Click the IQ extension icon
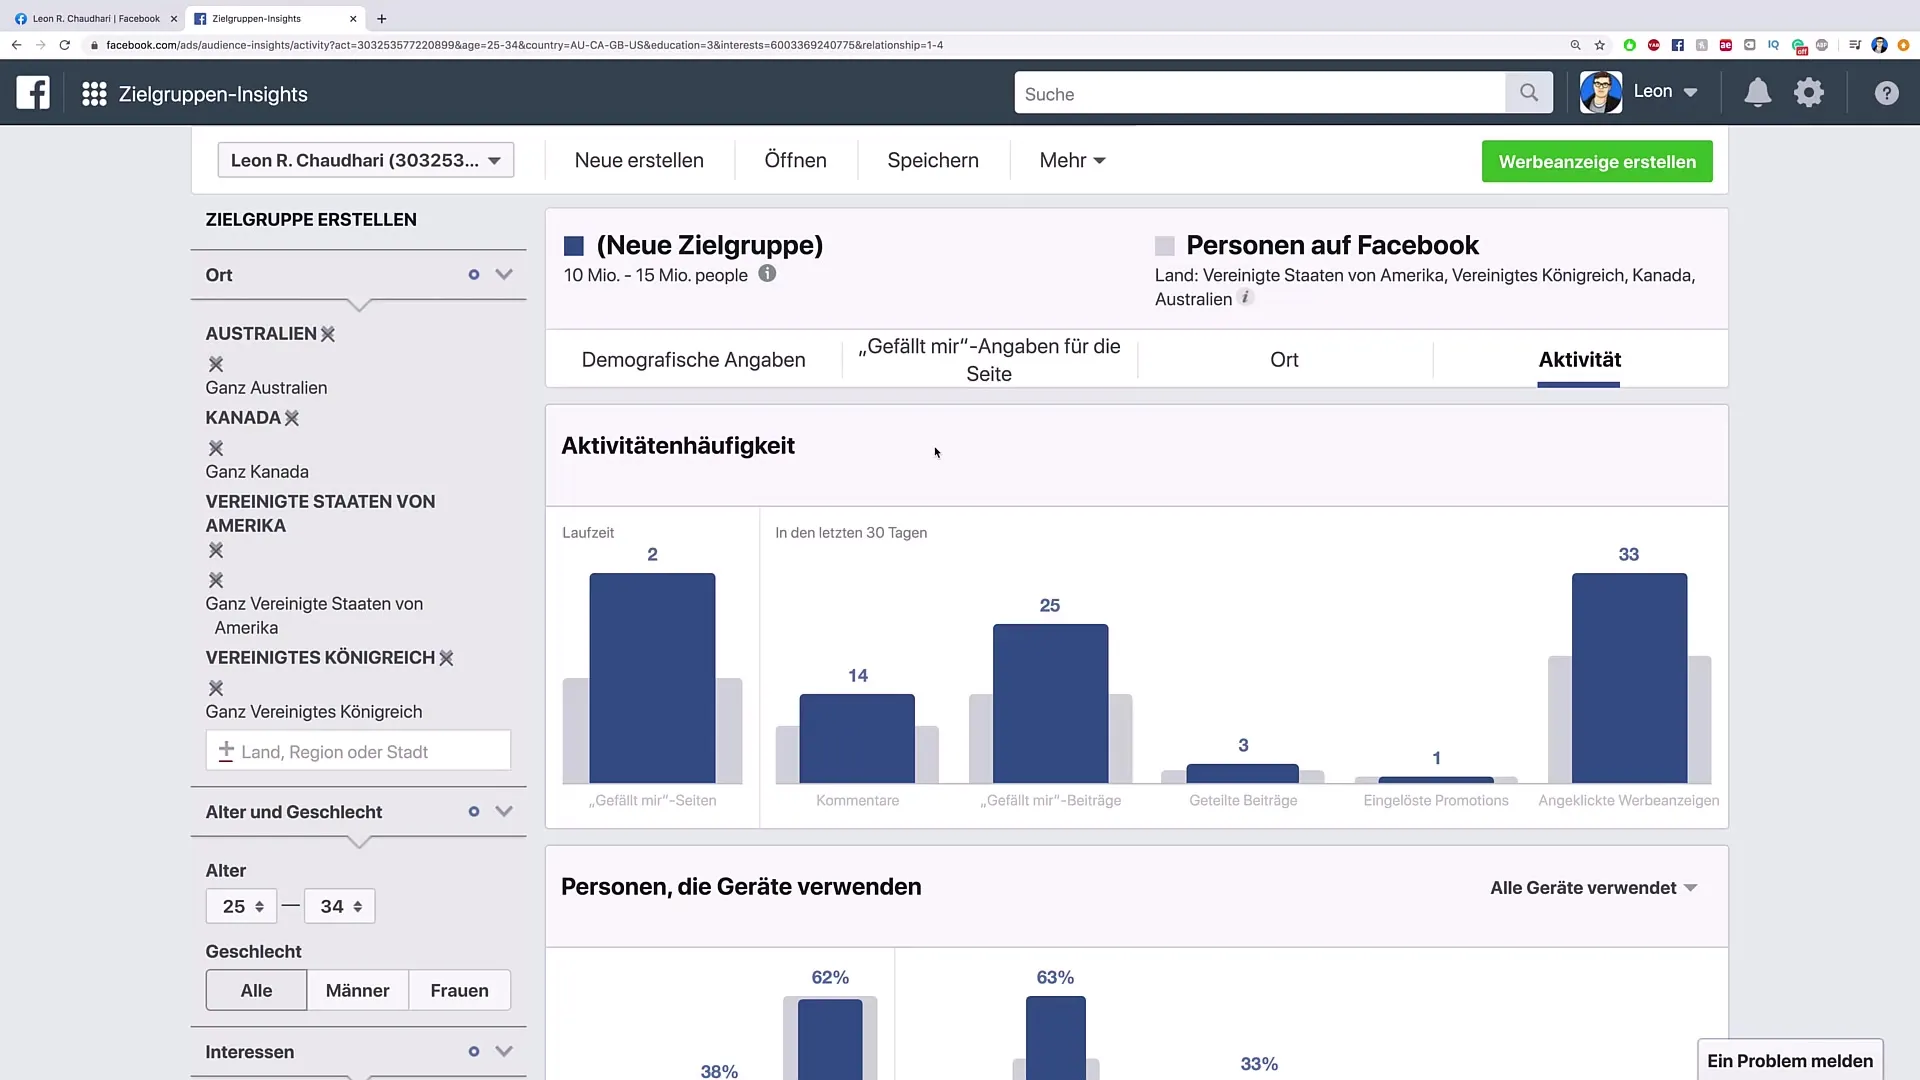This screenshot has width=1920, height=1080. 1774,45
